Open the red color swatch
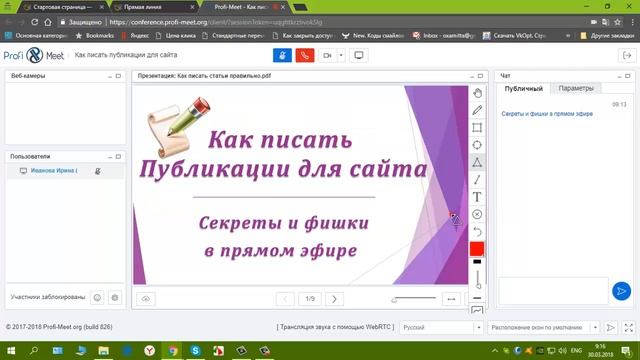The width and height of the screenshot is (640, 360). click(x=477, y=249)
